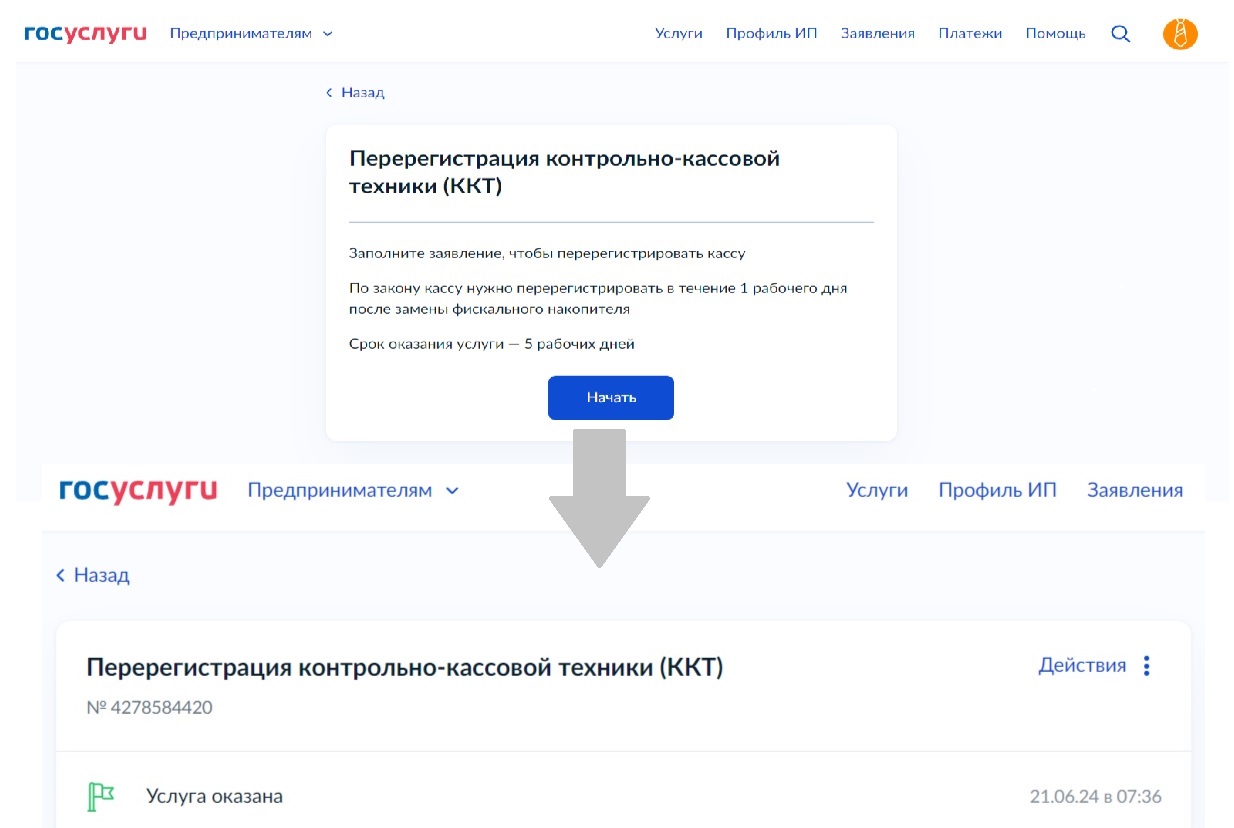Click the timestamp 21.06.24 в 07:36
The image size is (1234, 828).
click(1096, 797)
